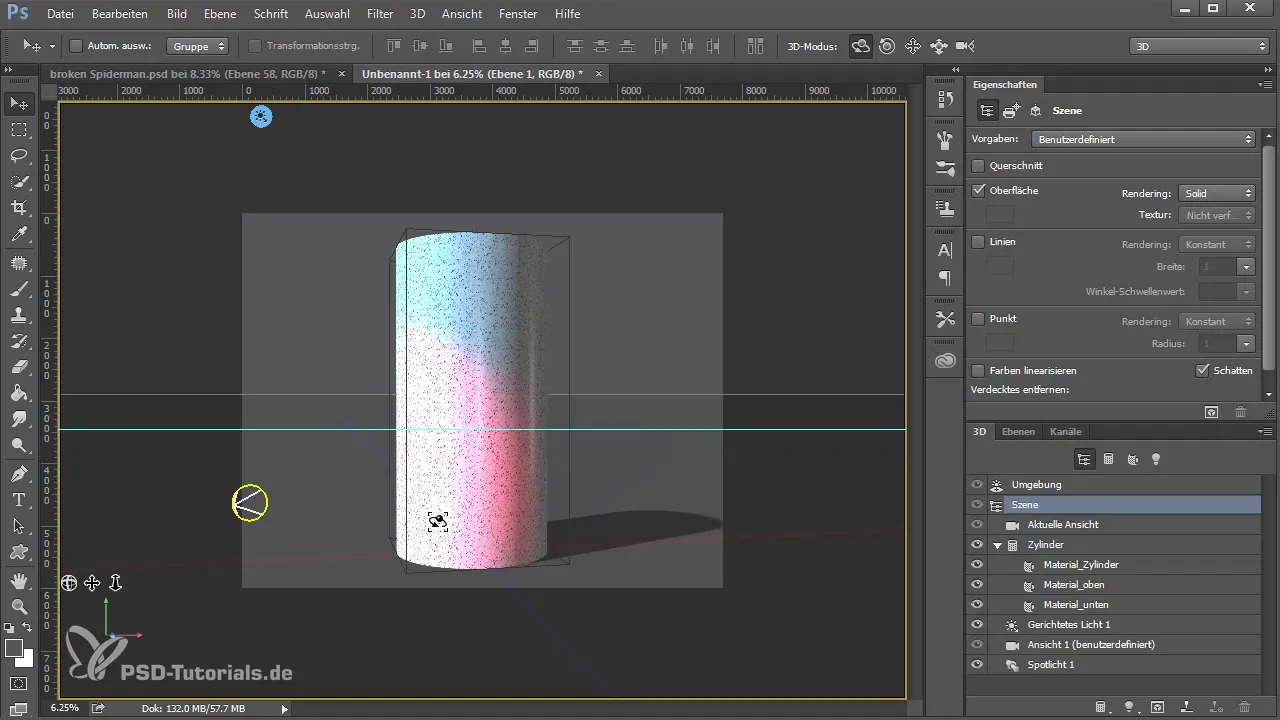Open the 3D workspace dropdown
1280x720 pixels.
(x=1199, y=46)
